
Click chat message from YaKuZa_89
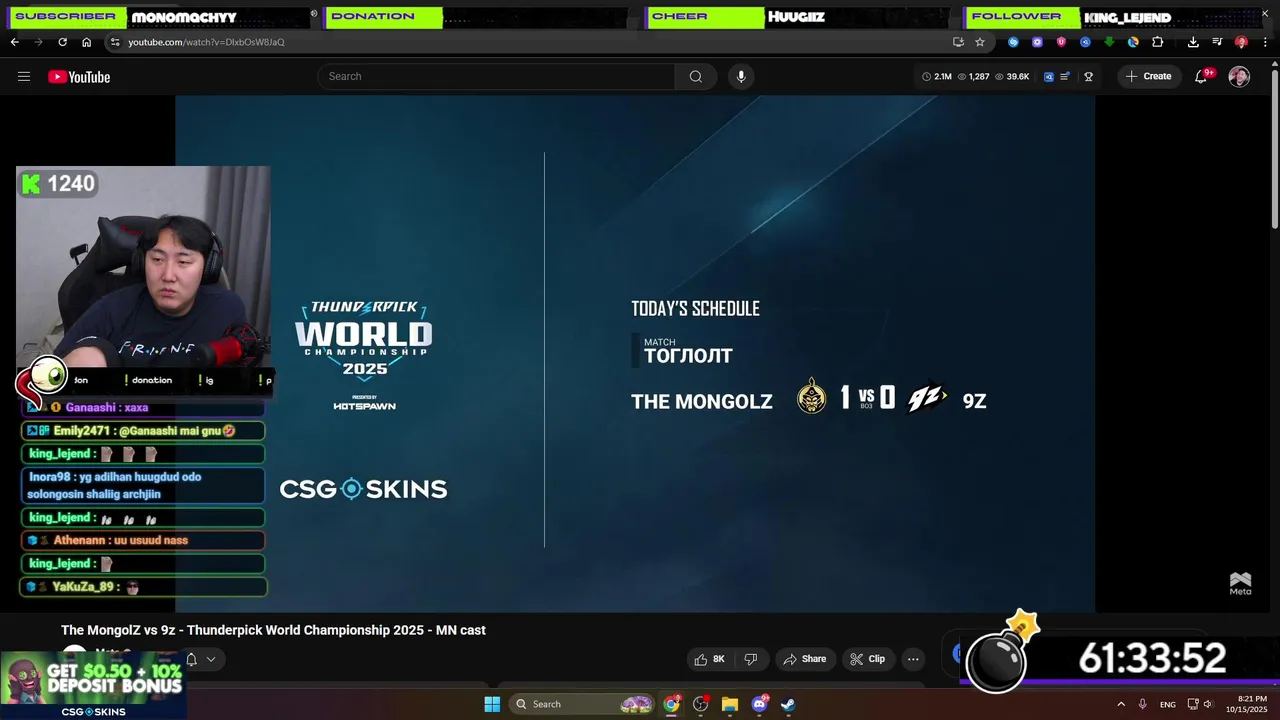coord(143,587)
